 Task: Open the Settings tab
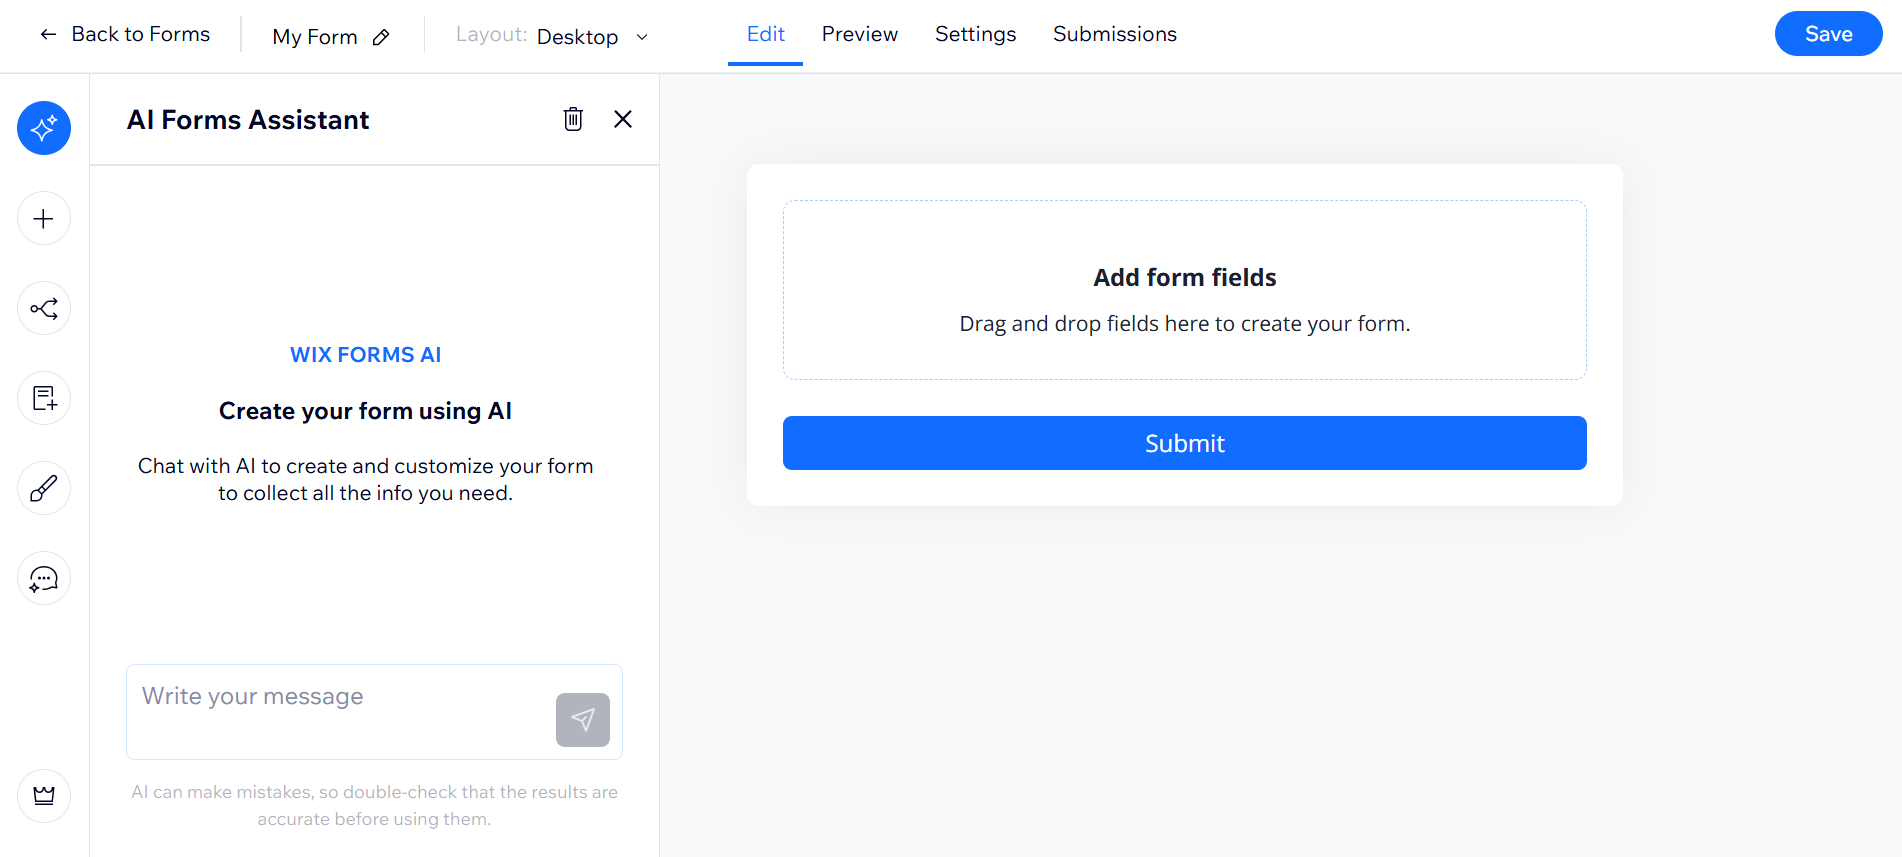click(975, 34)
